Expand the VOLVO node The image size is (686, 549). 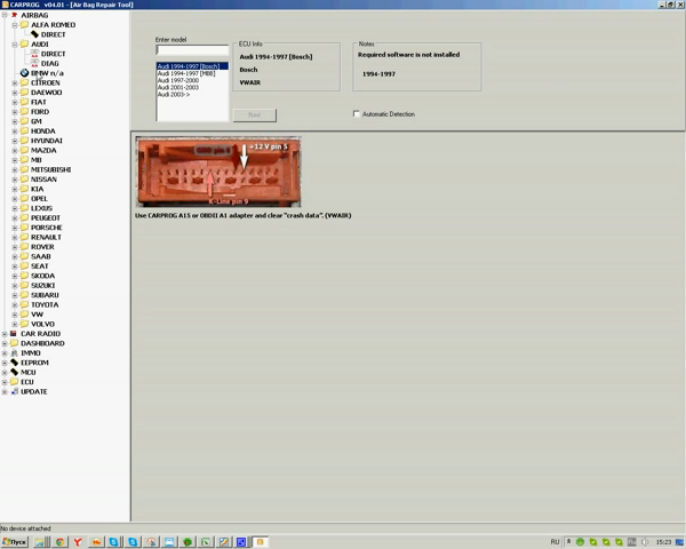pyautogui.click(x=14, y=324)
